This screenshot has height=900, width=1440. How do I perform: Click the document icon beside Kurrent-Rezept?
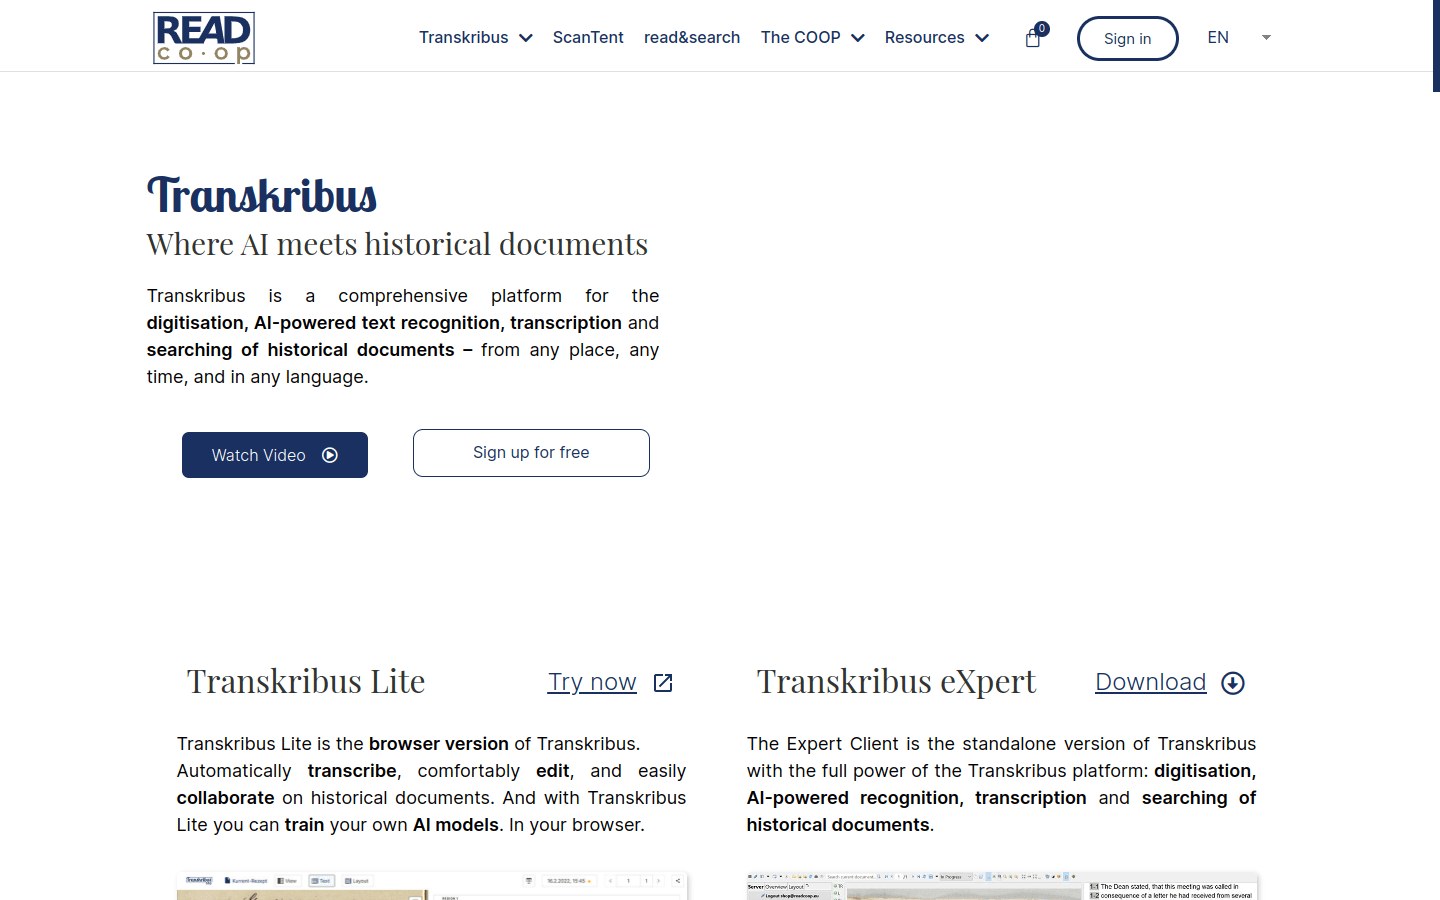click(227, 881)
